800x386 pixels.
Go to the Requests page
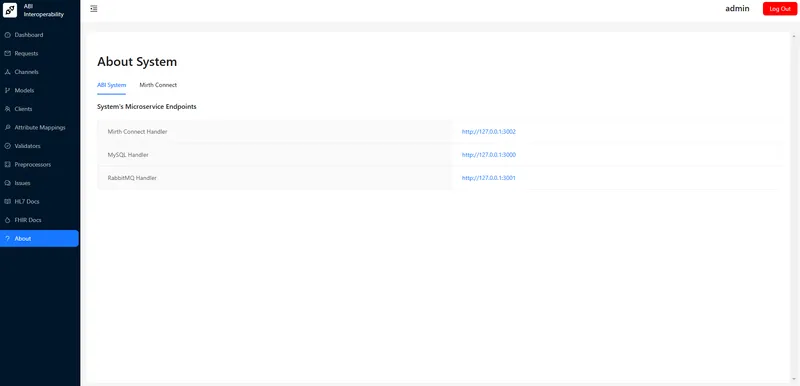[x=39, y=54]
